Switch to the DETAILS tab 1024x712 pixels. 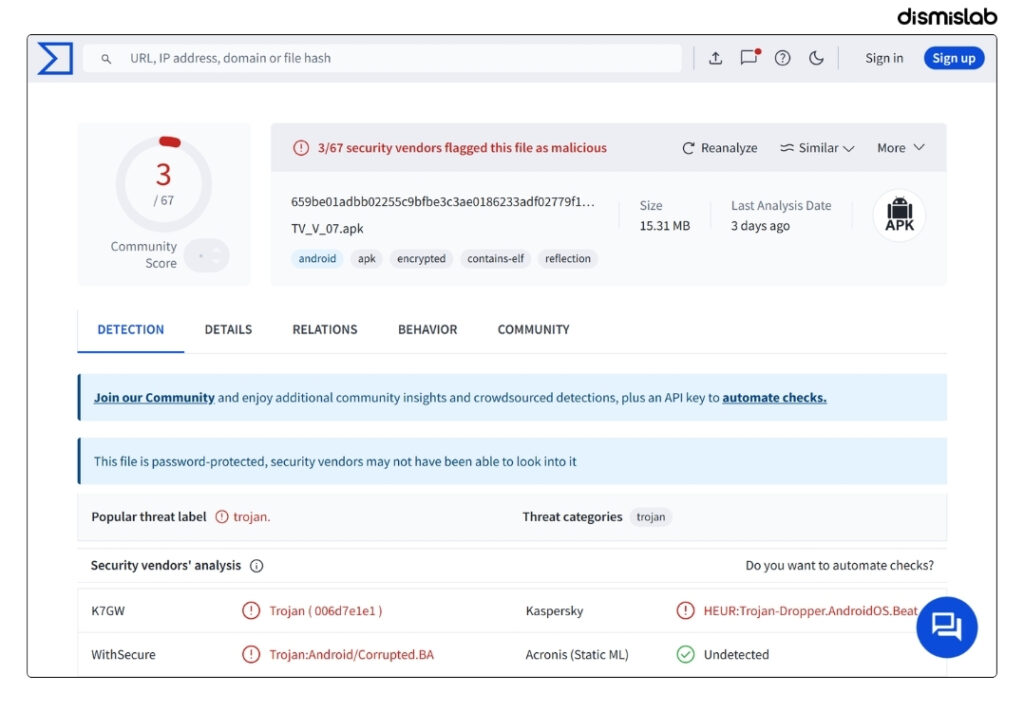click(228, 330)
